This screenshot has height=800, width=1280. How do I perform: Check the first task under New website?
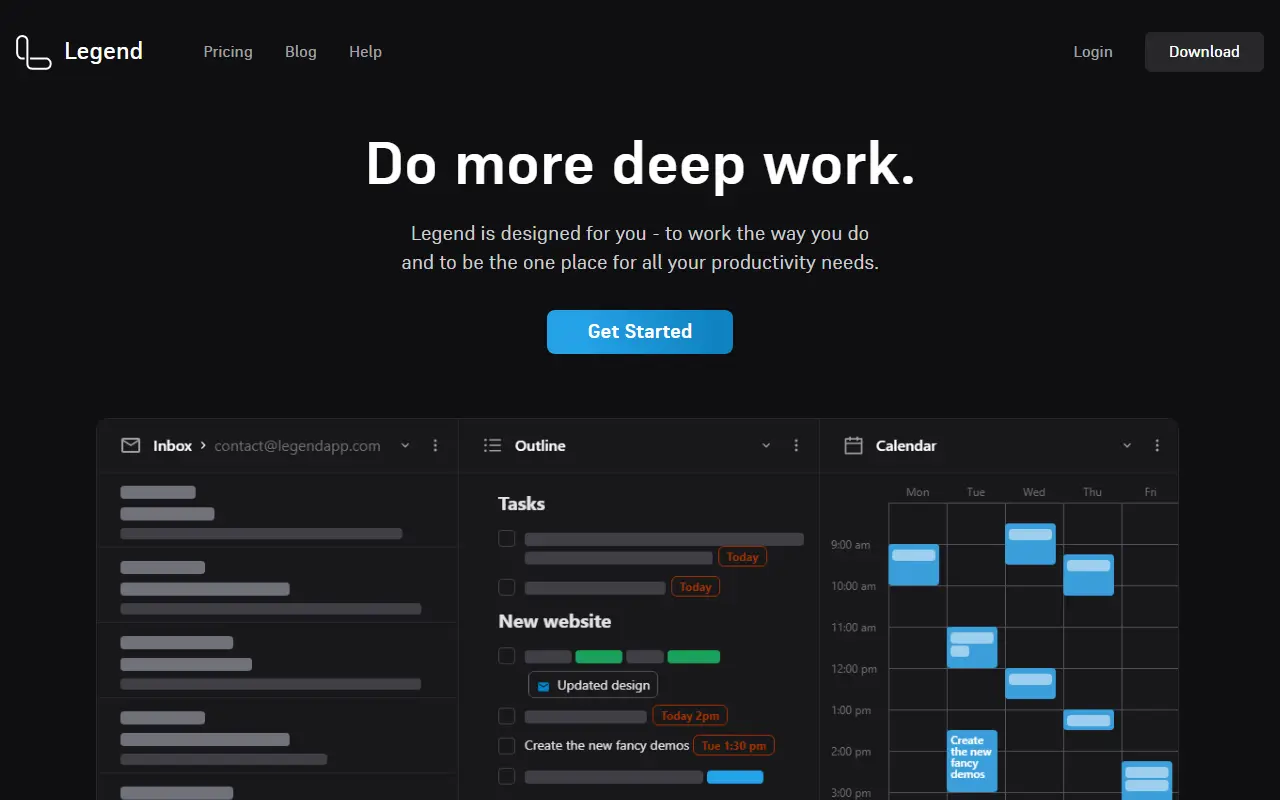coord(507,656)
